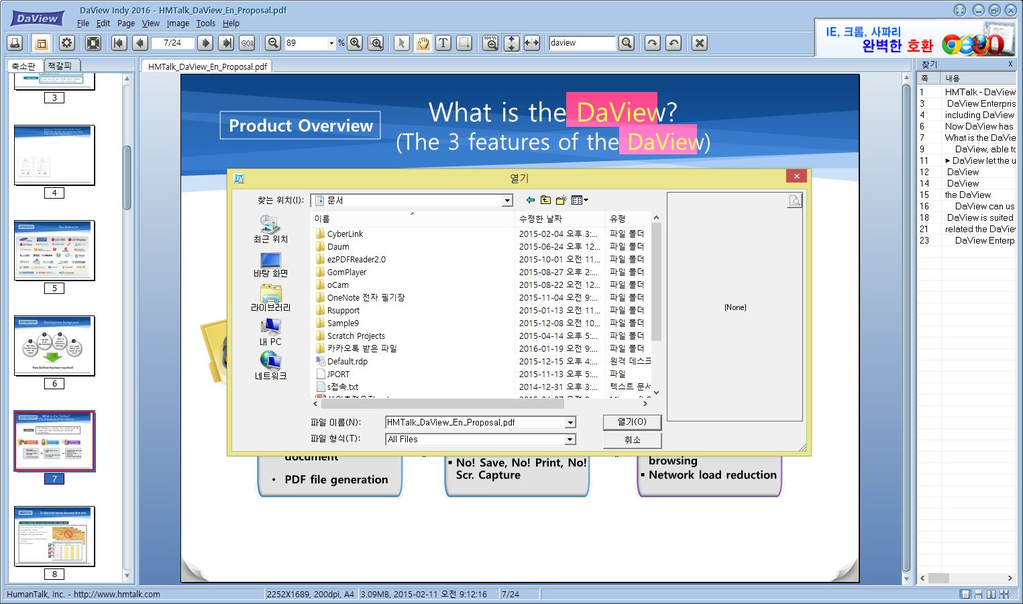This screenshot has height=604, width=1023.
Task: Click the search text field containing daview
Action: point(582,43)
